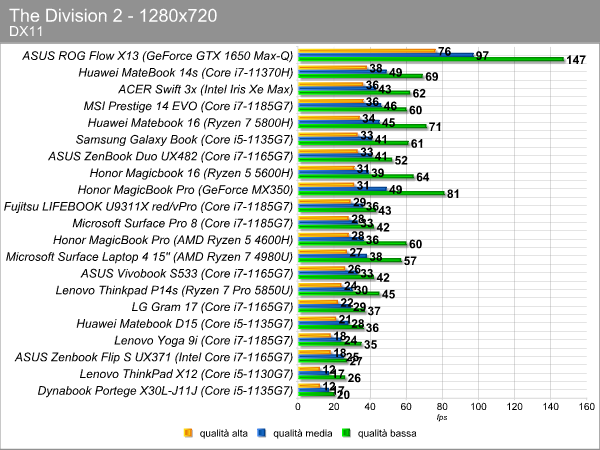Select the ASUS ROG Flow X13 row label
This screenshot has width=600, height=450.
(x=158, y=56)
